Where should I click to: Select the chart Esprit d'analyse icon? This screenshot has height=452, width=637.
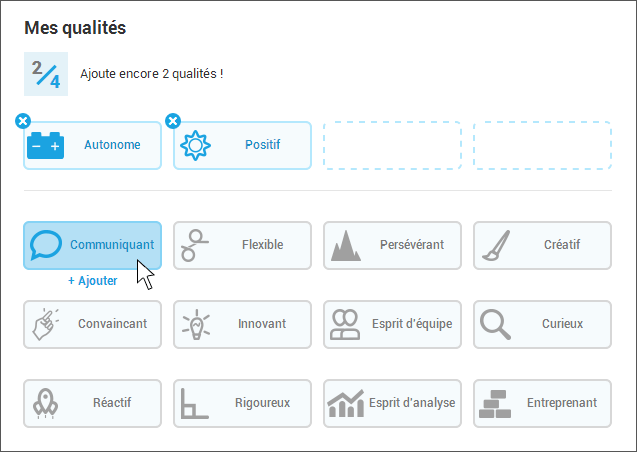click(346, 403)
